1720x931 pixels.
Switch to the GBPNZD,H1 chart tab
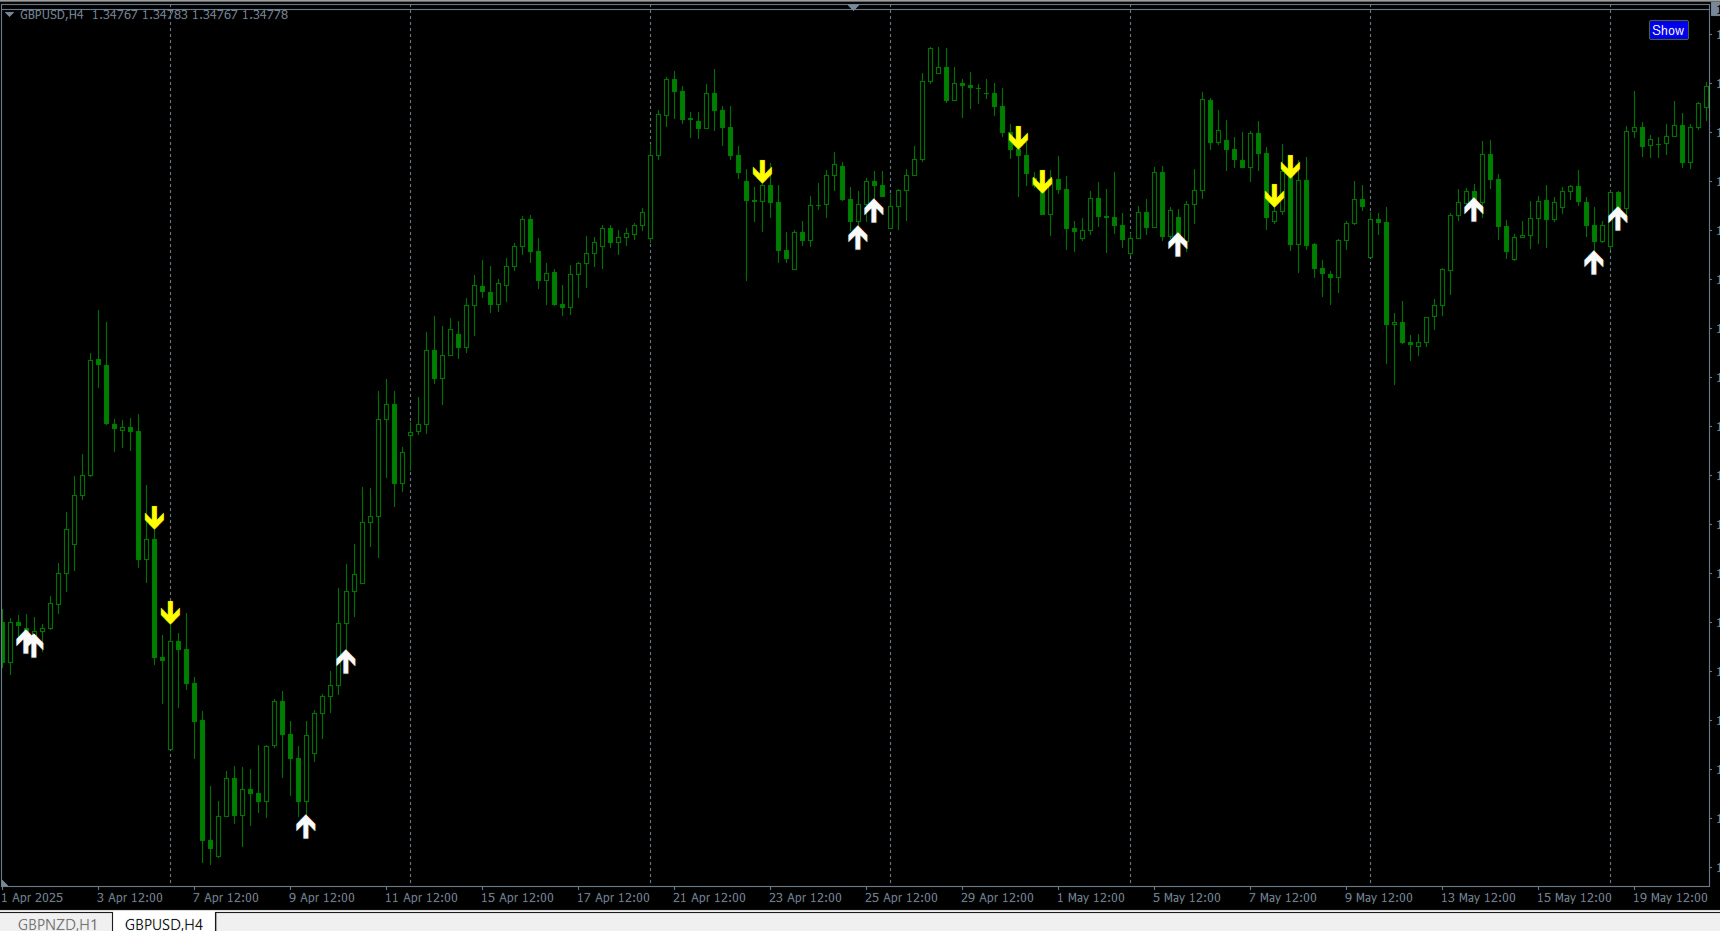[57, 923]
